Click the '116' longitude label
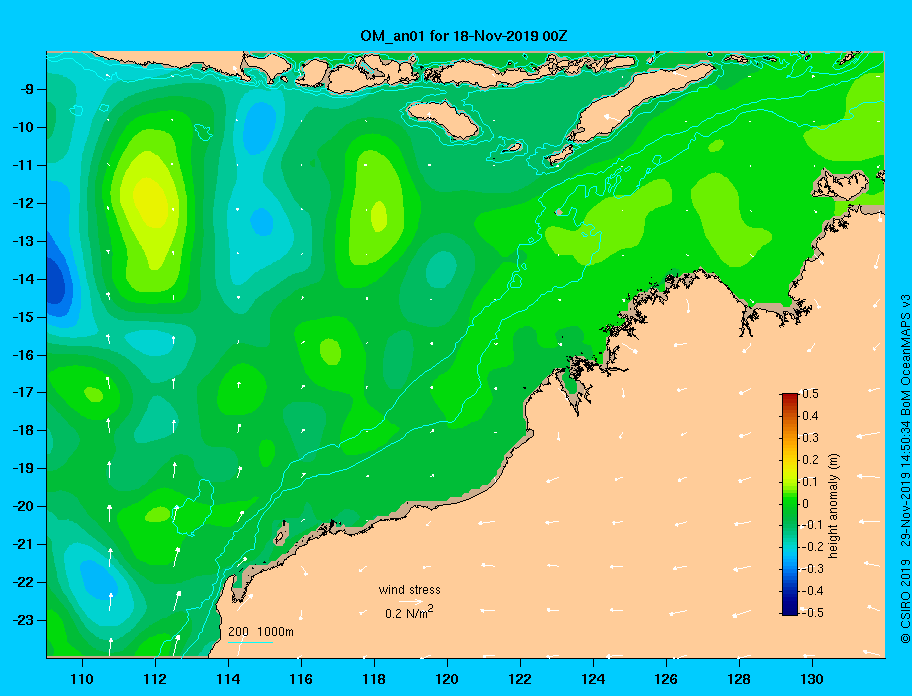912x696 pixels. (301, 679)
